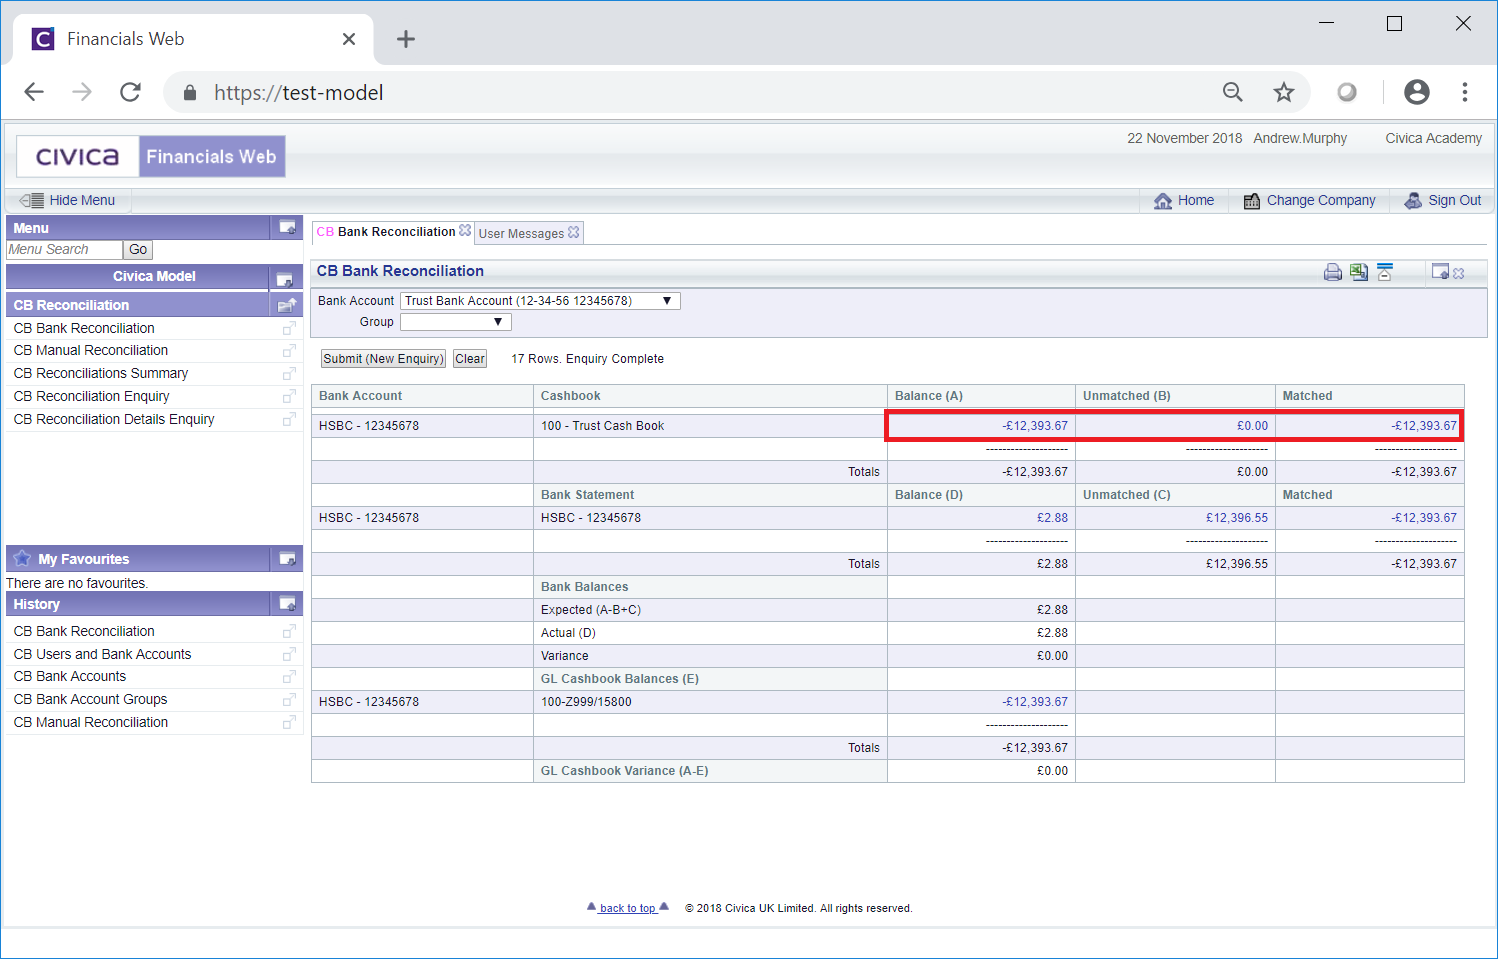1498x959 pixels.
Task: Open the Group dropdown
Action: pyautogui.click(x=456, y=322)
